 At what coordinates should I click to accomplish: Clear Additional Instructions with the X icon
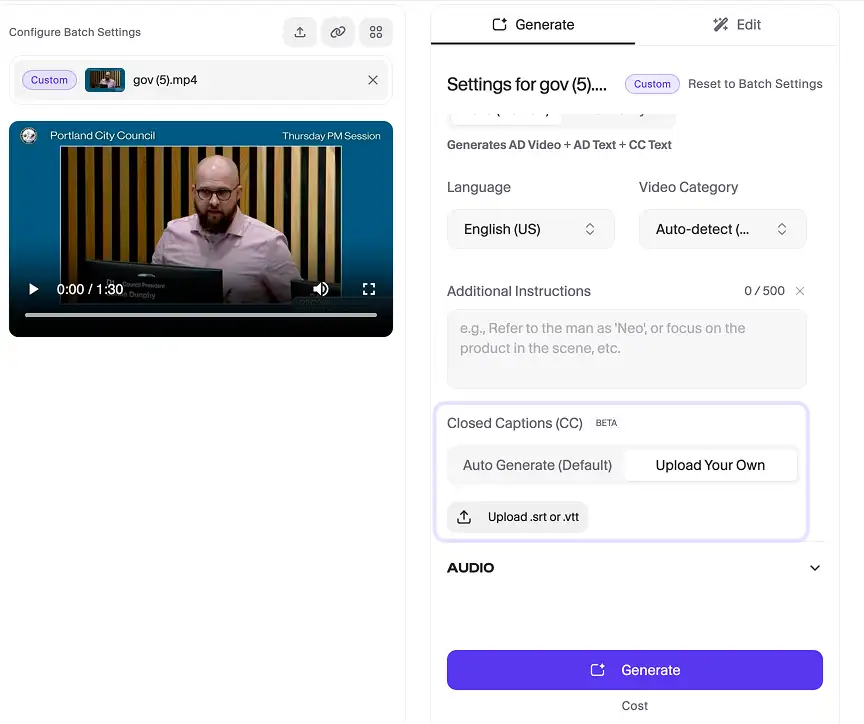click(x=800, y=291)
